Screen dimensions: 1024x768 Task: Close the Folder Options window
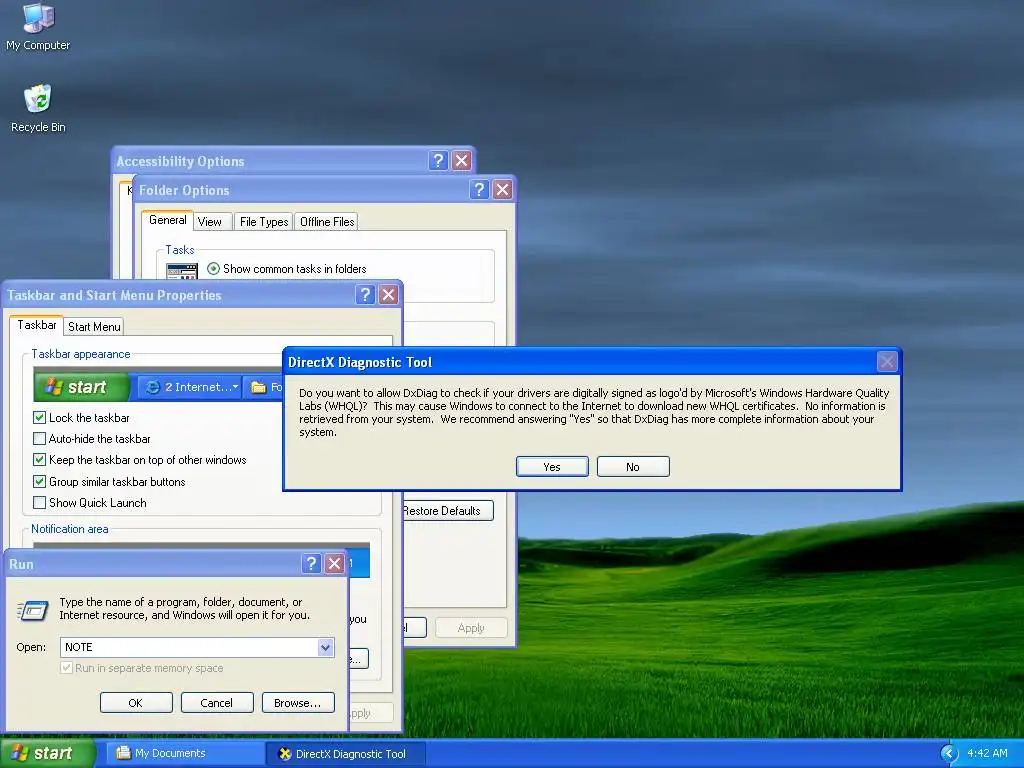[502, 189]
